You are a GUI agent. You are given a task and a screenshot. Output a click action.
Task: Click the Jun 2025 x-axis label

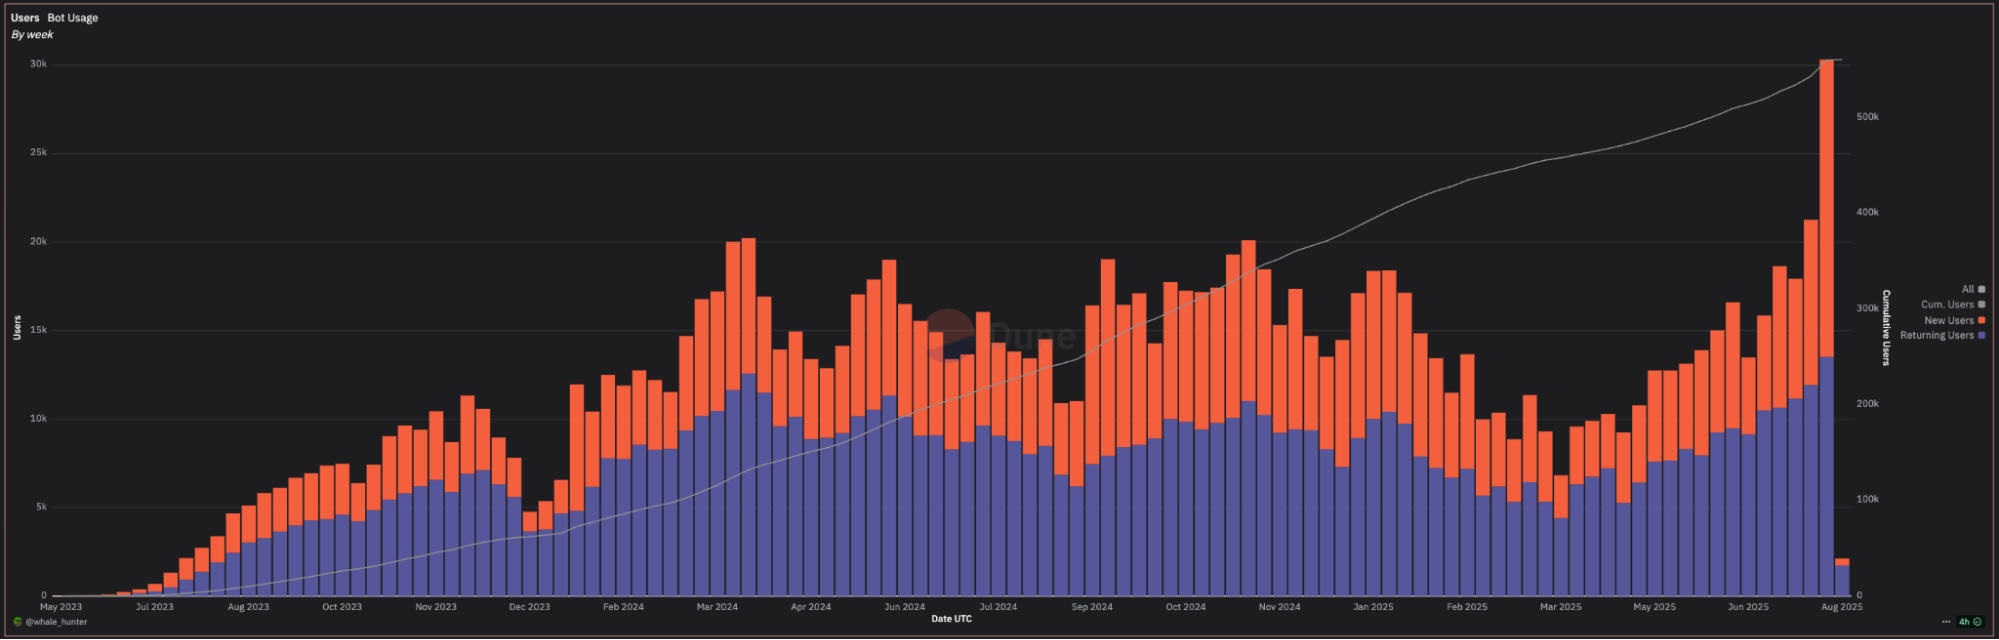(x=1748, y=607)
